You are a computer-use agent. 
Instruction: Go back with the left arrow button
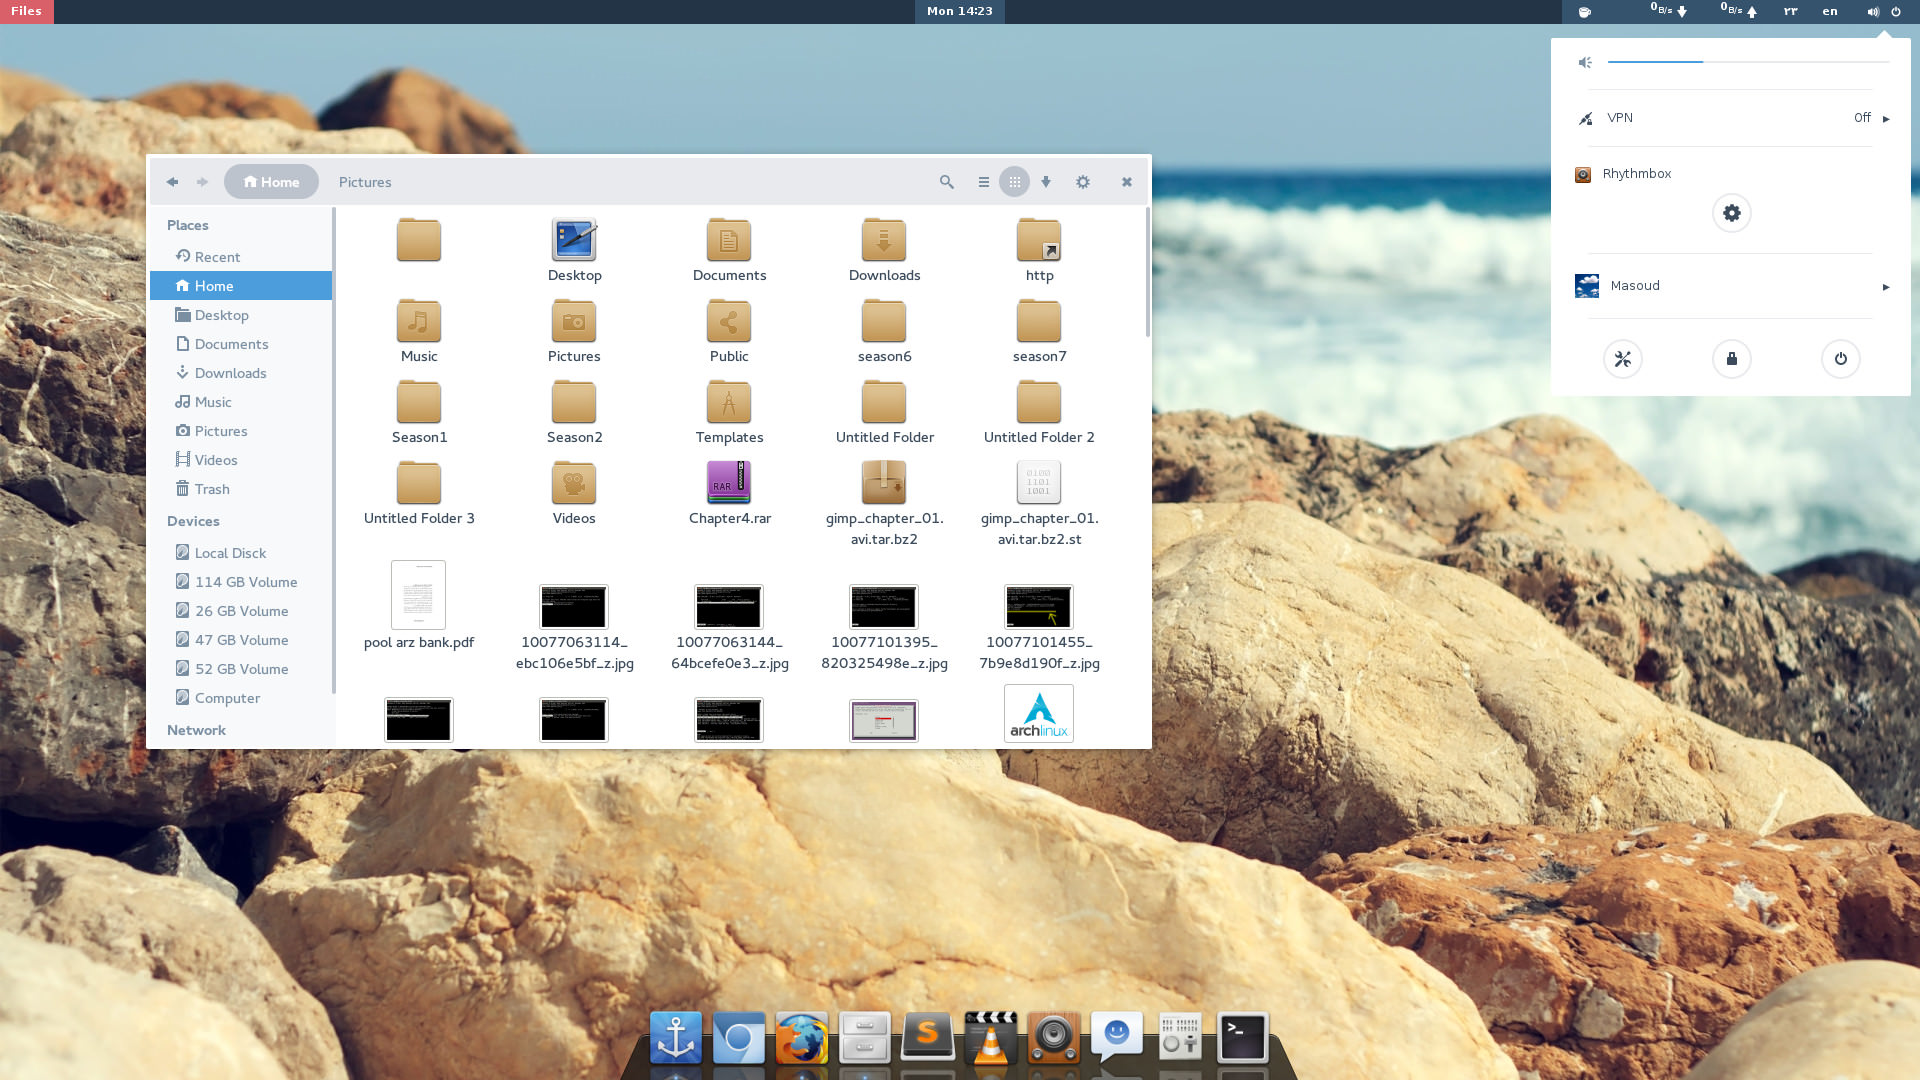[172, 182]
